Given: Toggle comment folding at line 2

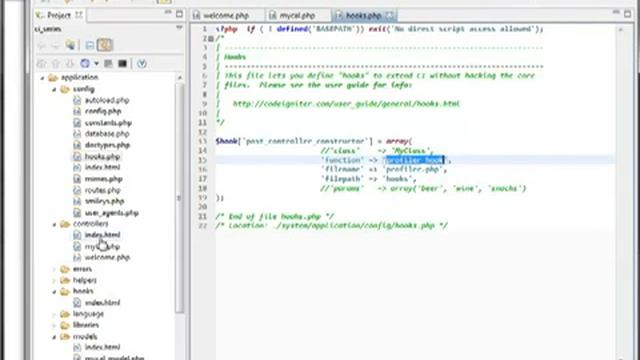Looking at the screenshot, I should tap(211, 38).
